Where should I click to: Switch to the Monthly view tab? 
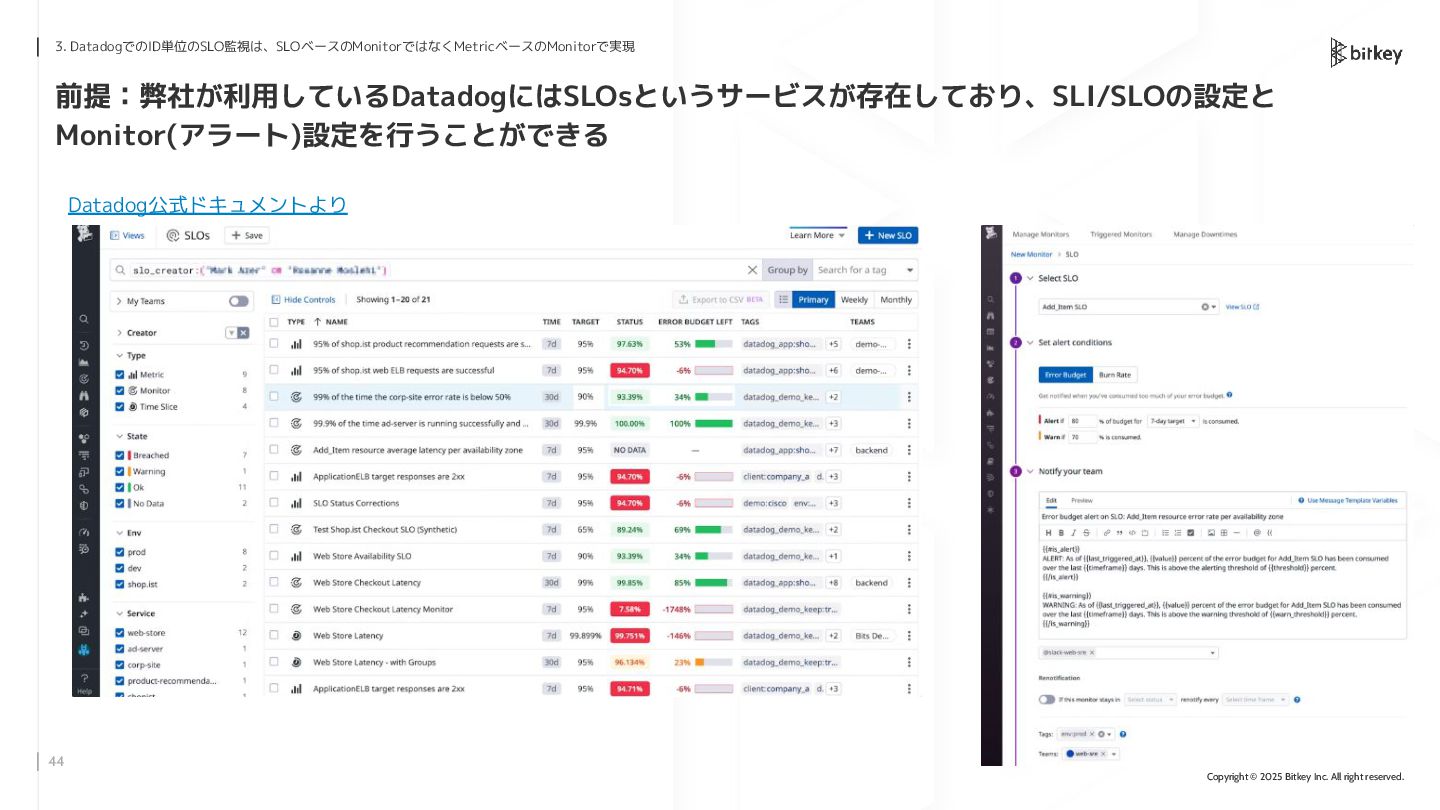(x=896, y=300)
